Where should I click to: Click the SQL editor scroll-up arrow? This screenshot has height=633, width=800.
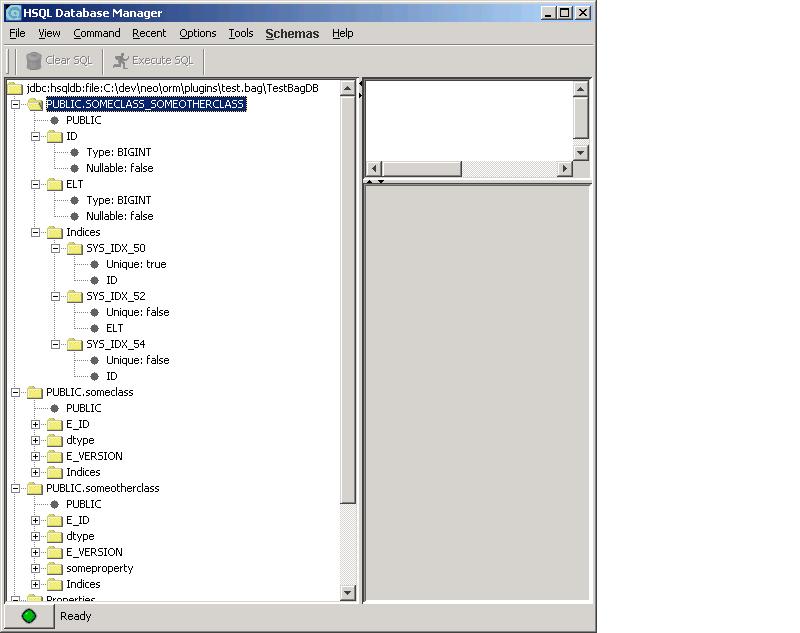pos(580,89)
